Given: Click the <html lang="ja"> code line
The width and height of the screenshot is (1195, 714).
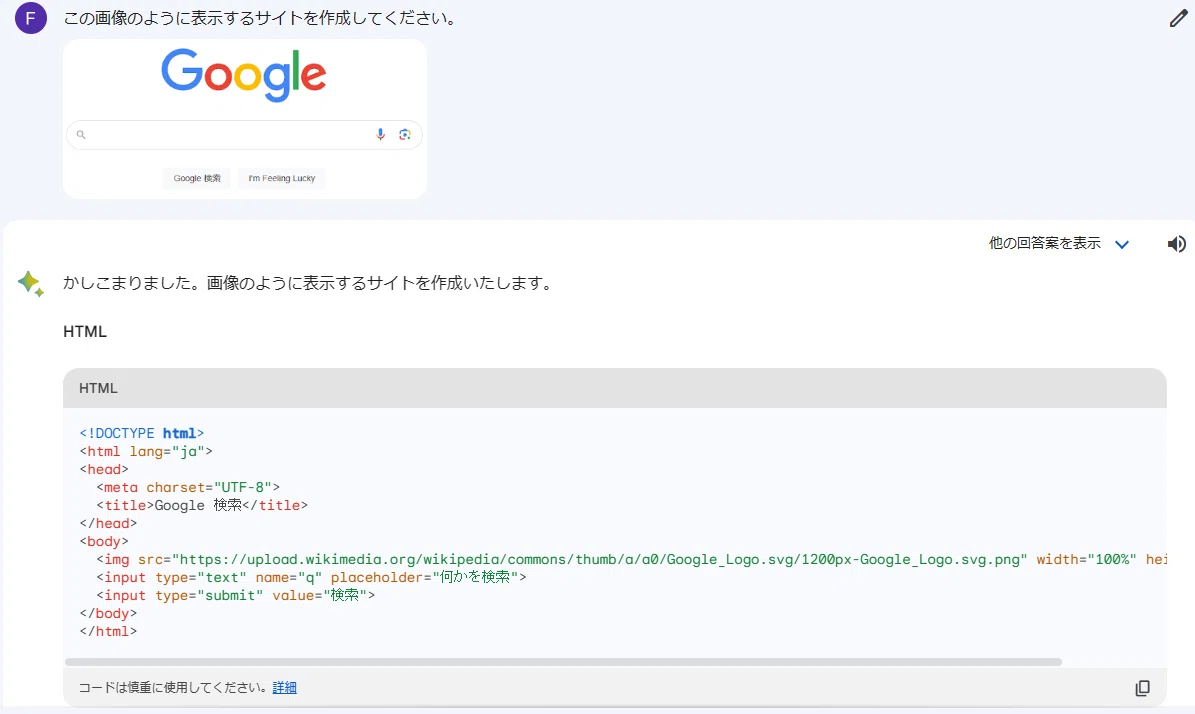Looking at the screenshot, I should pyautogui.click(x=146, y=451).
